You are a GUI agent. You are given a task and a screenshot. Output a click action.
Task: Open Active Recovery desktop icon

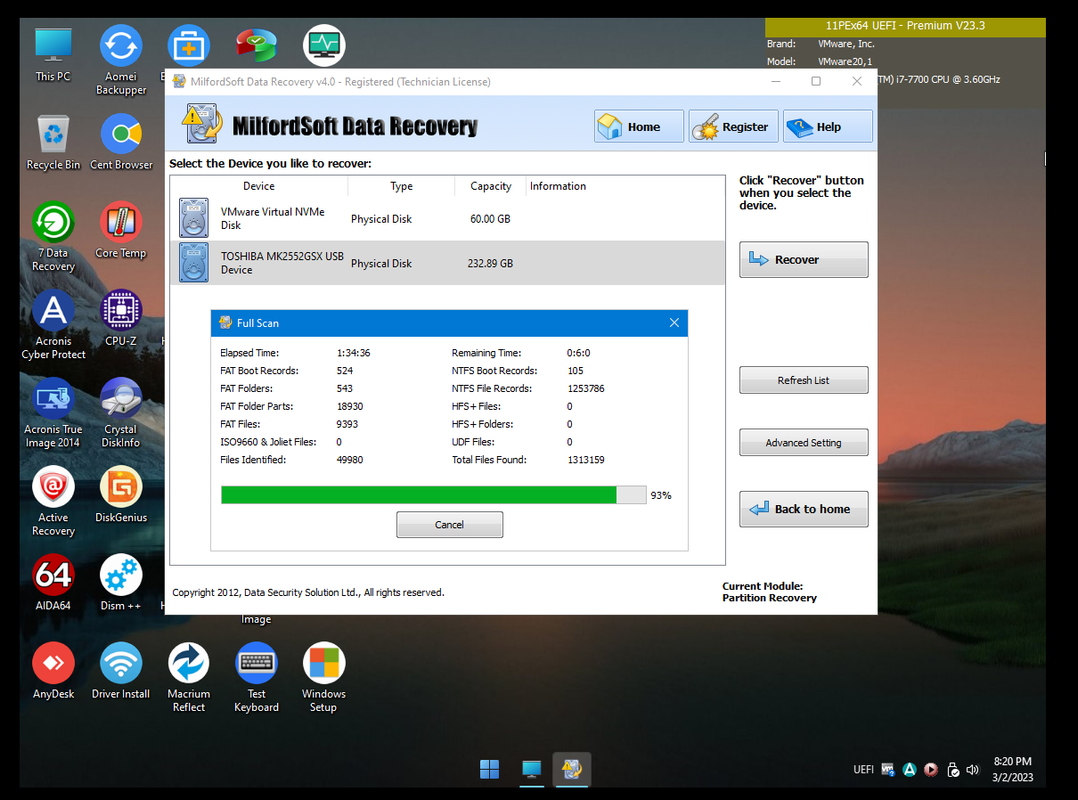[53, 501]
